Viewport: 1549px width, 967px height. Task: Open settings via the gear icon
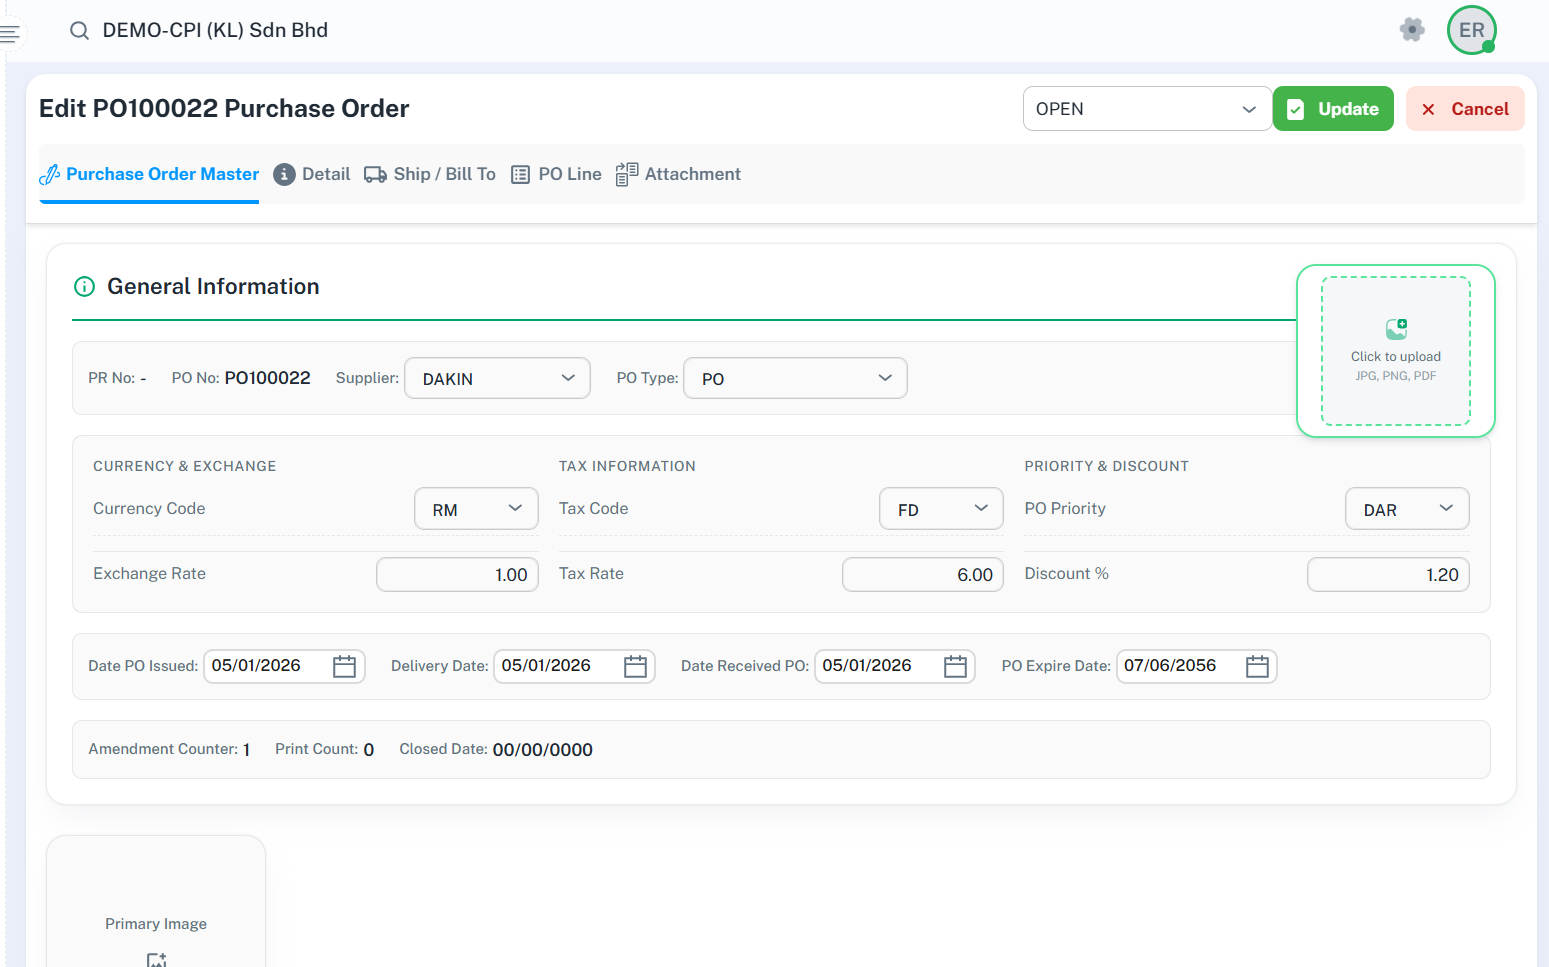pyautogui.click(x=1411, y=30)
